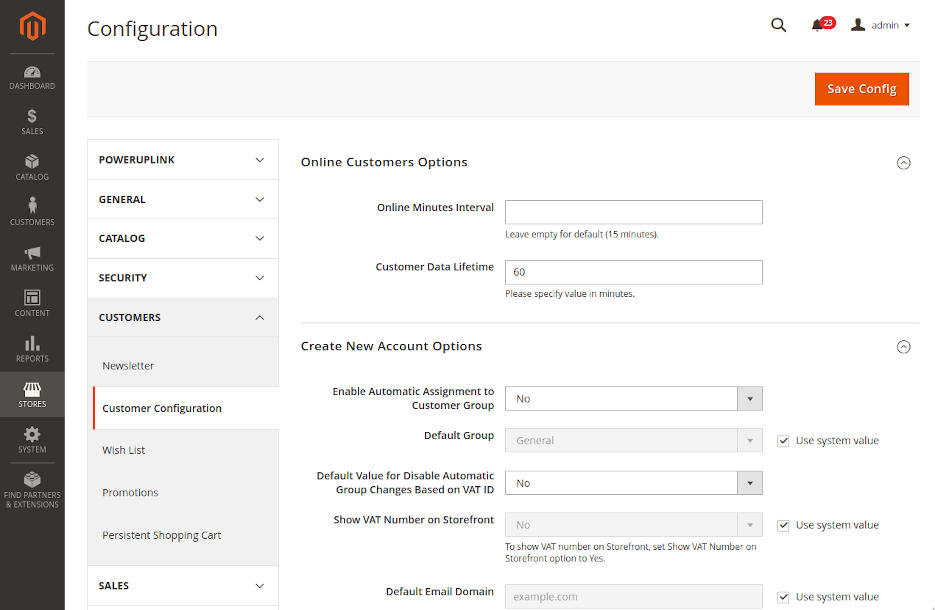Expand the POWERUPLINK config section
The height and width of the screenshot is (610, 935).
pos(182,160)
